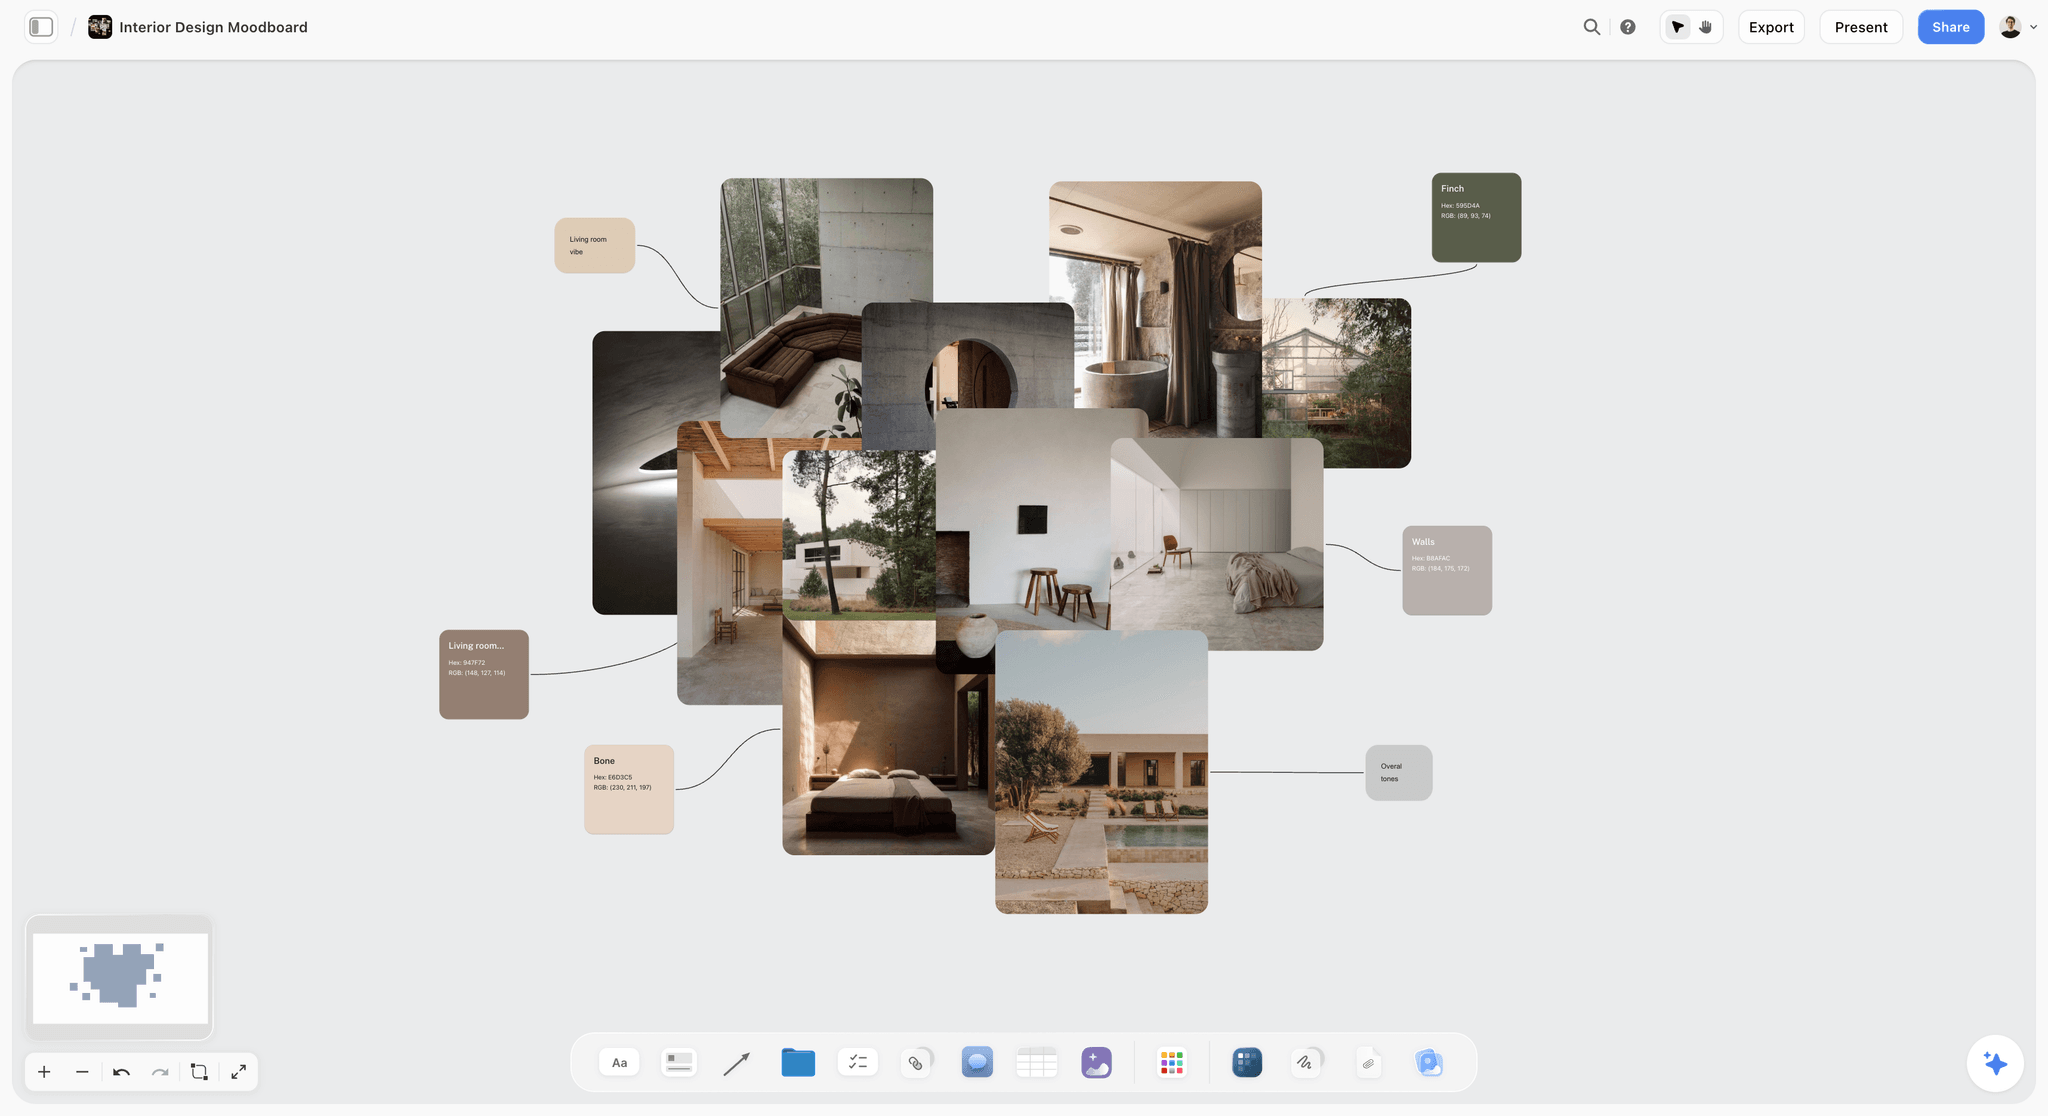Screen dimensions: 2048x1116
Task: Add an image with purple image tool
Action: pyautogui.click(x=1096, y=1062)
